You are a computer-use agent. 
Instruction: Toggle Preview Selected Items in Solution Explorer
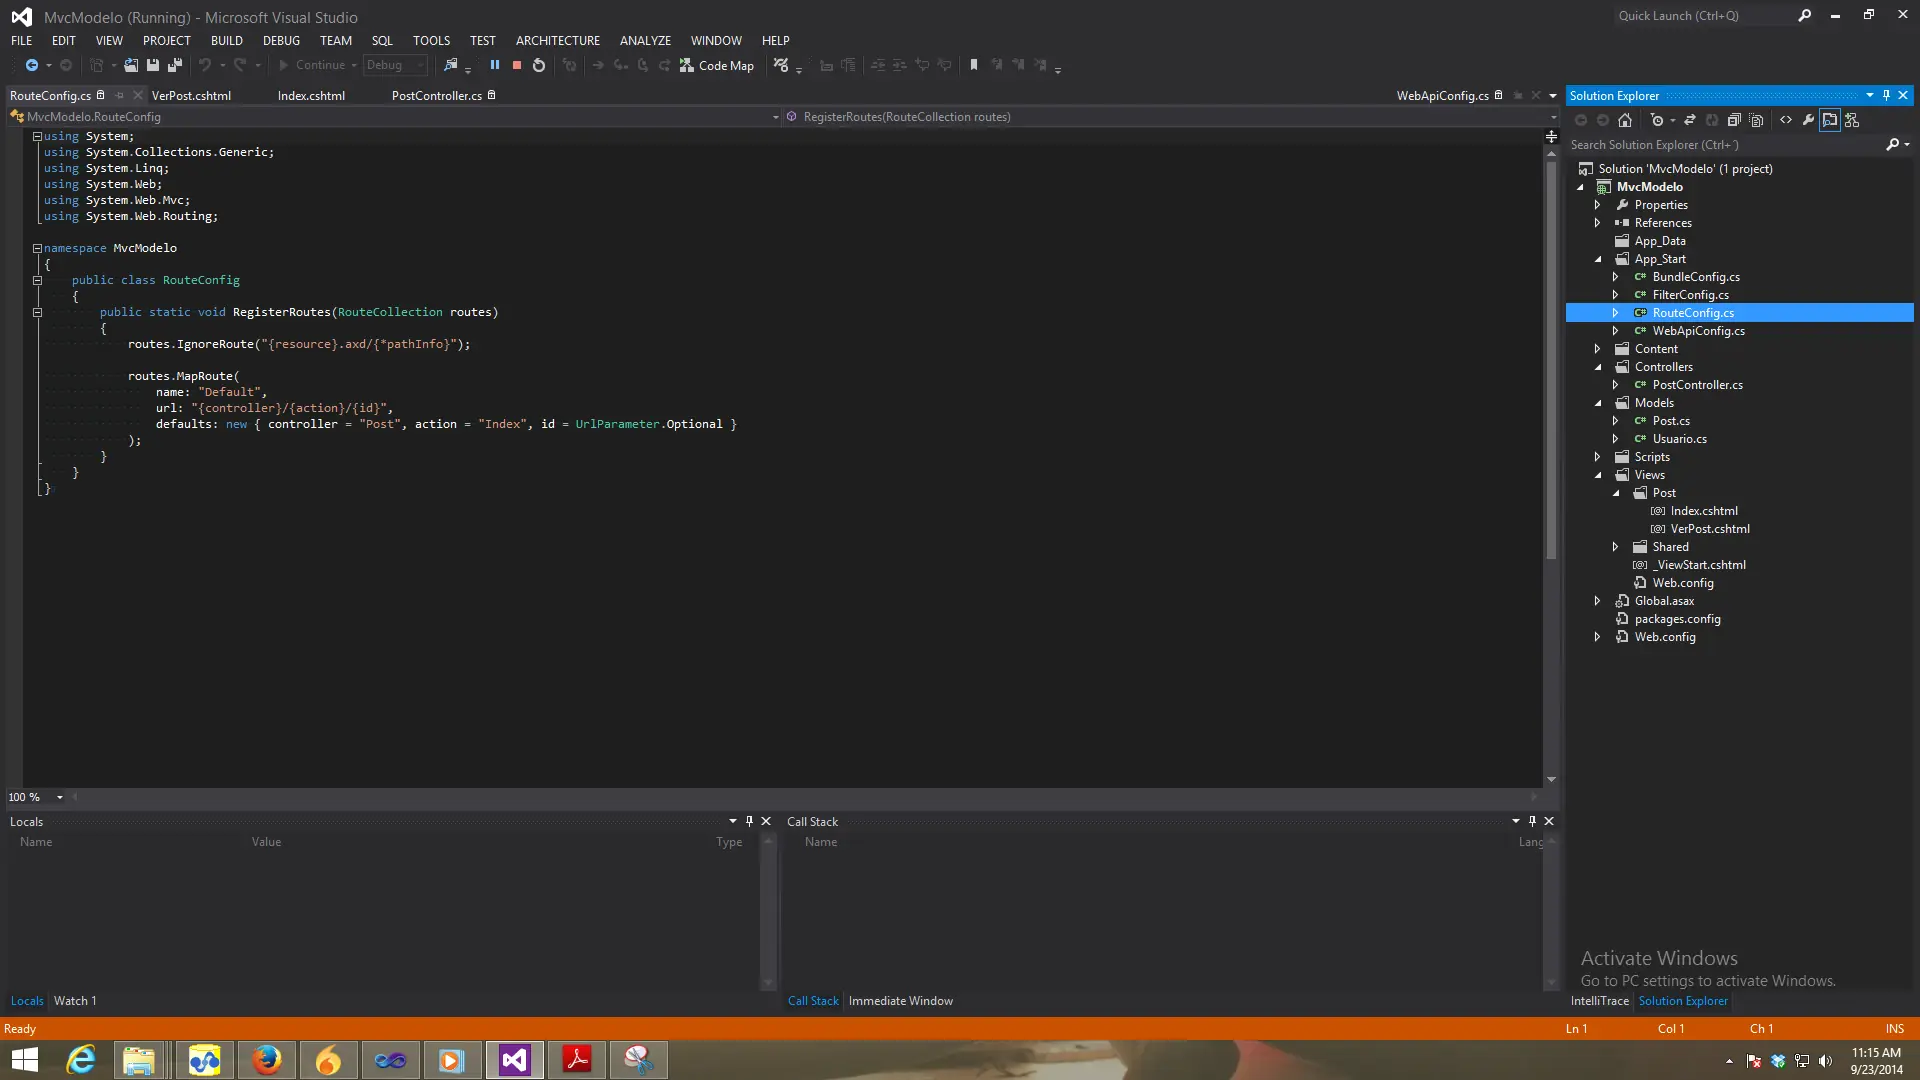(x=1830, y=120)
